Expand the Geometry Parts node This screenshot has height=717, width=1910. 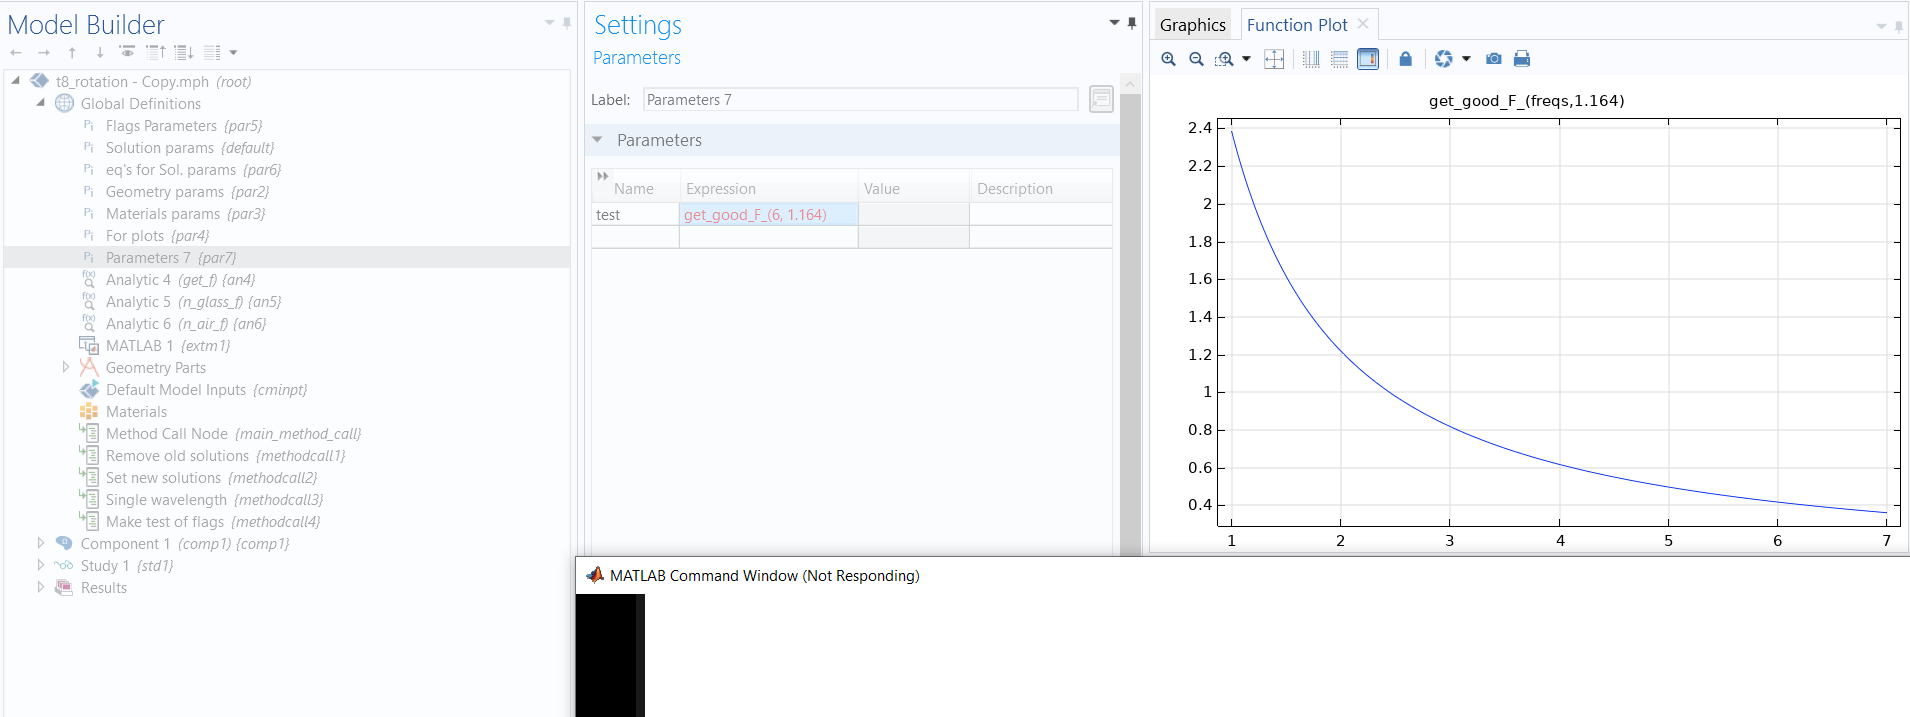coord(66,367)
